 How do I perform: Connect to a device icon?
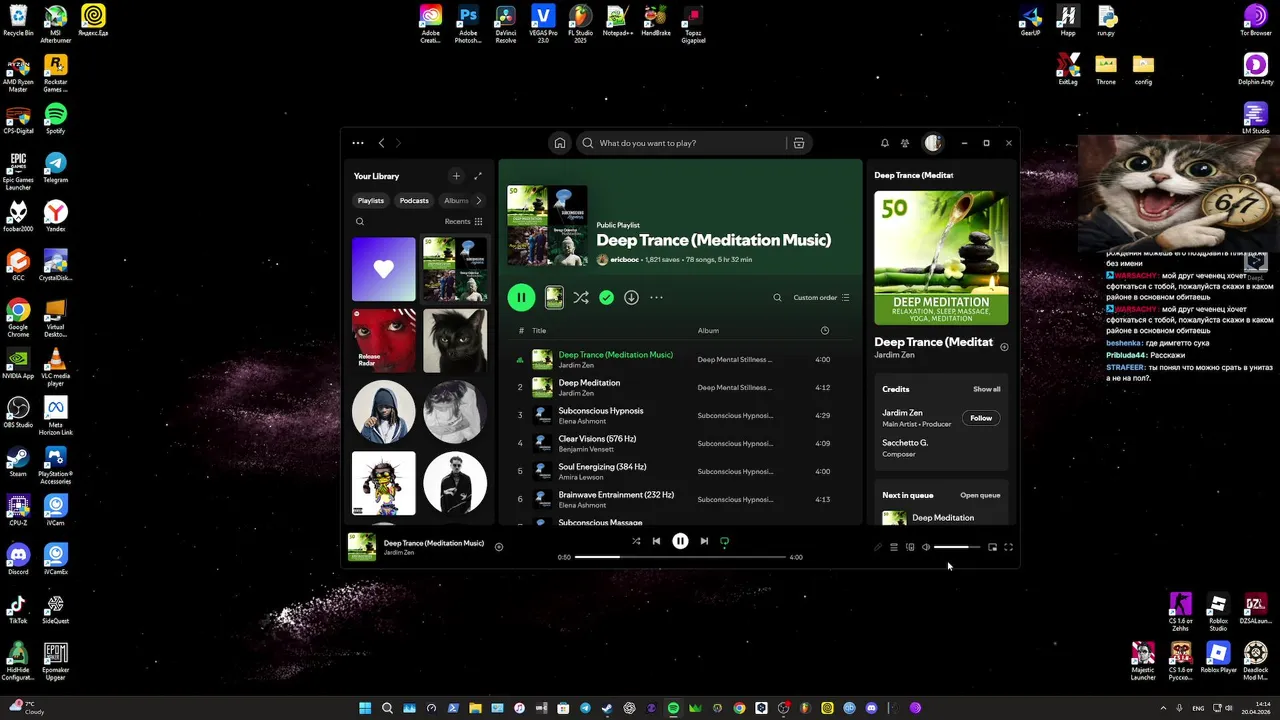point(910,547)
